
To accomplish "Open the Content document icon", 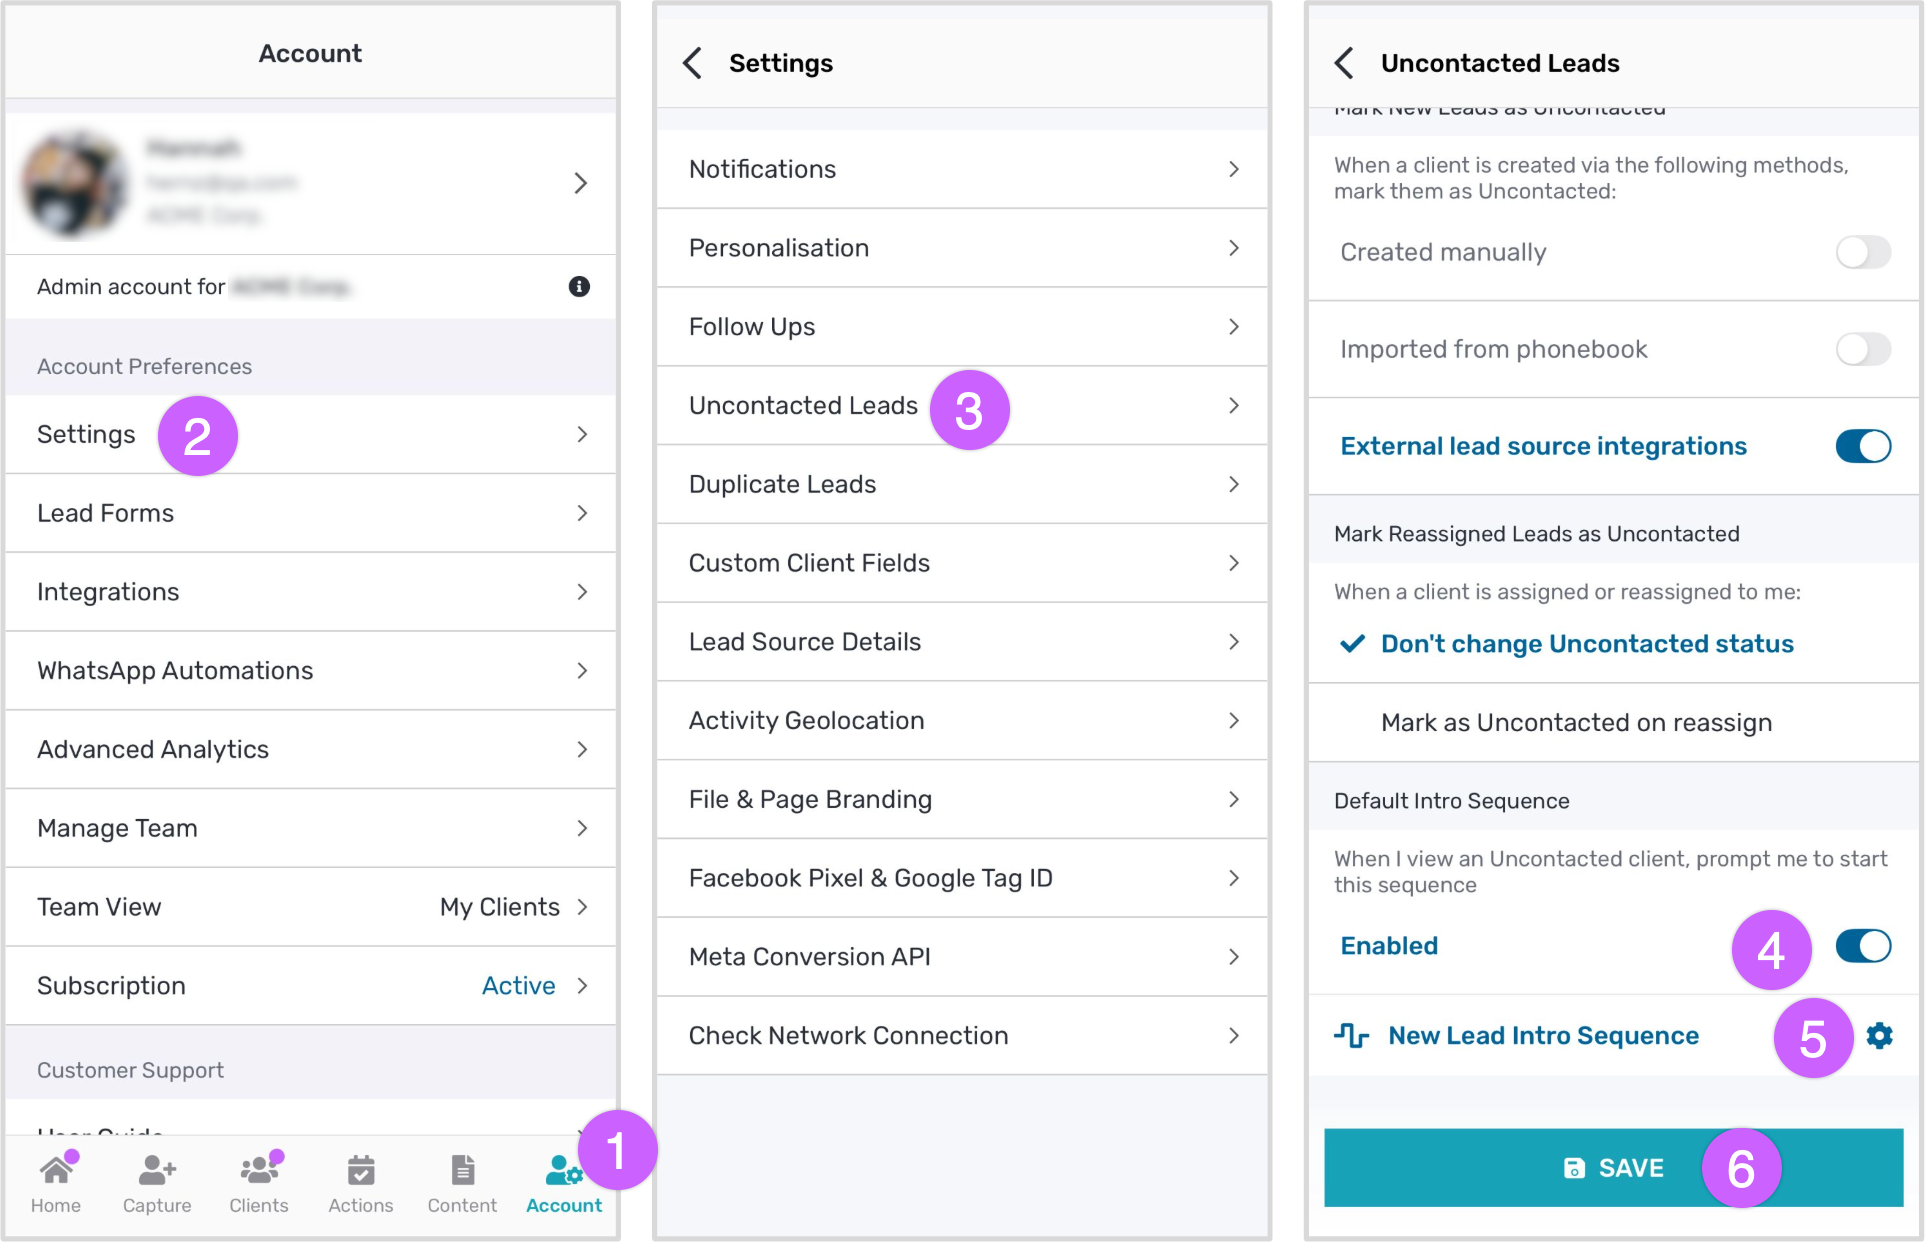I will coord(462,1169).
